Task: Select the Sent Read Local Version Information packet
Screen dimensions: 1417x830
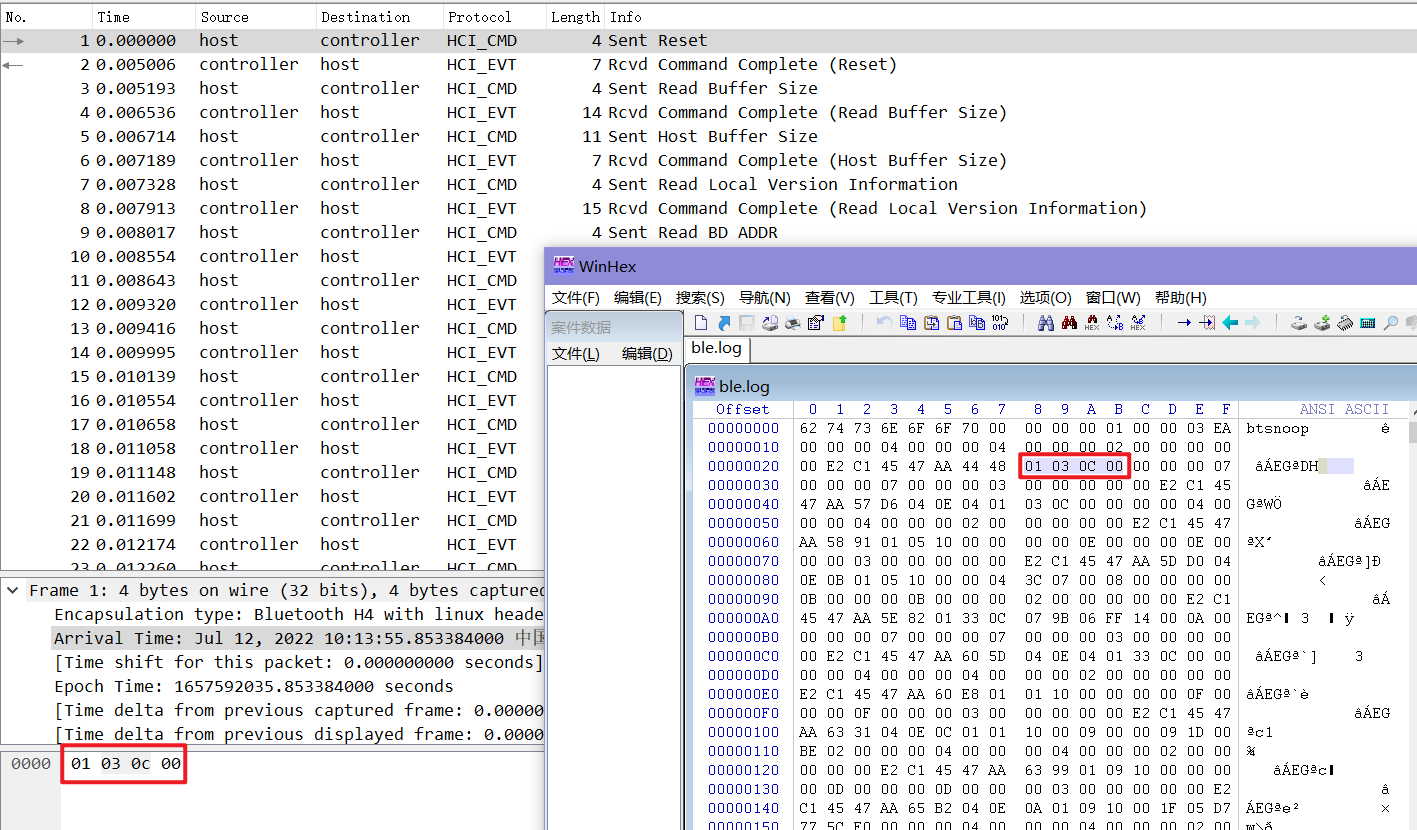Action: tap(708, 184)
